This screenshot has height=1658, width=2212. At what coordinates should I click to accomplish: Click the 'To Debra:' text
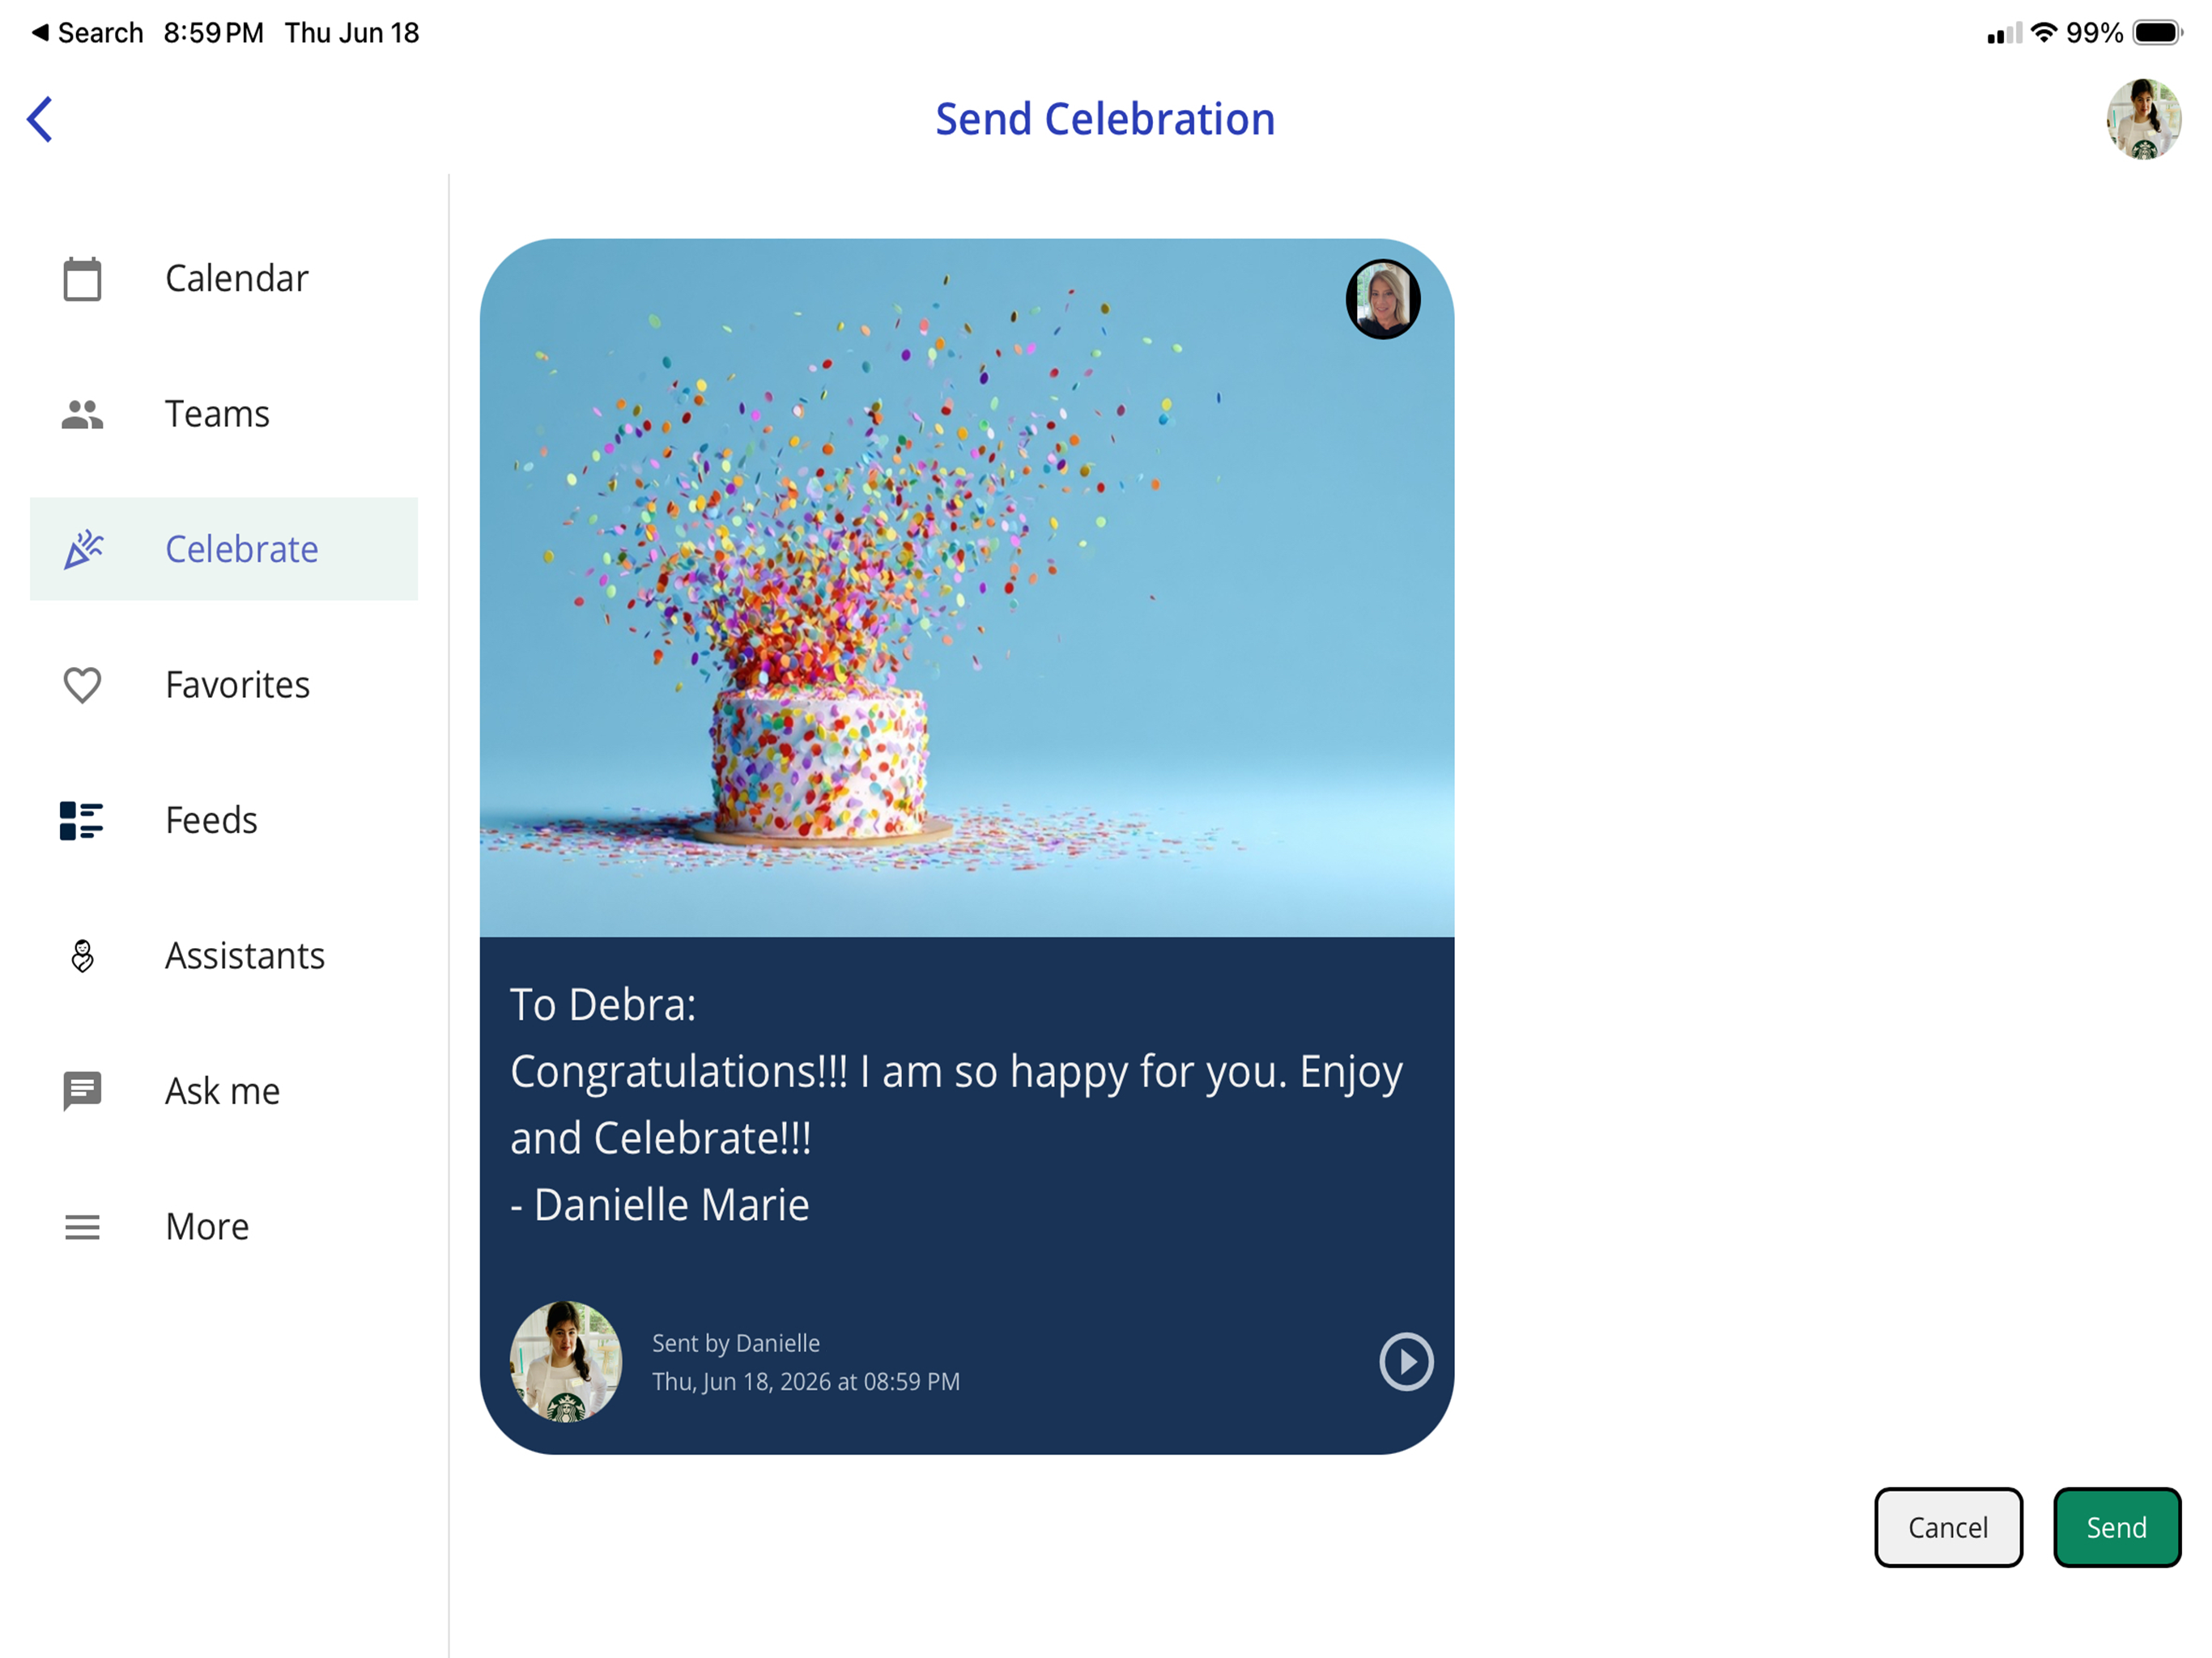coord(603,1005)
